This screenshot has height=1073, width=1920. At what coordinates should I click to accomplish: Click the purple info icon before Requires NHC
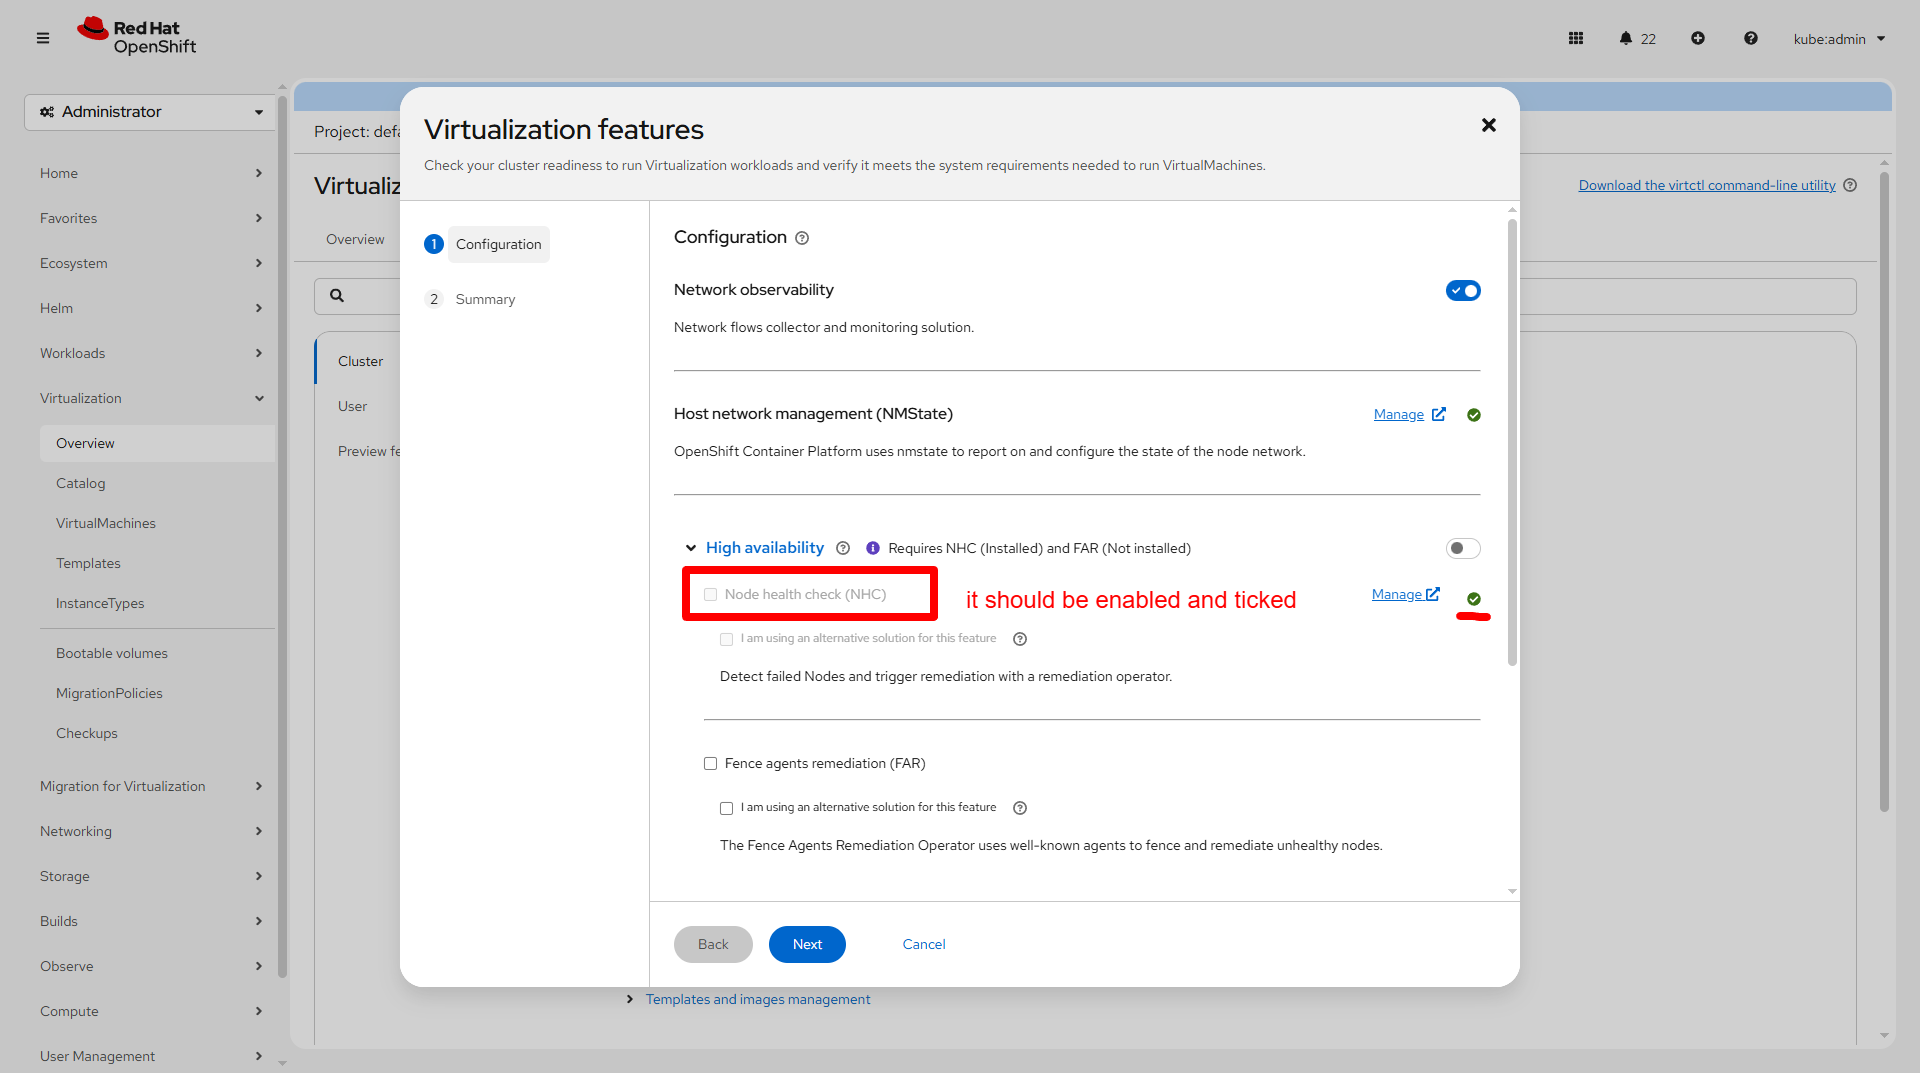pos(873,548)
